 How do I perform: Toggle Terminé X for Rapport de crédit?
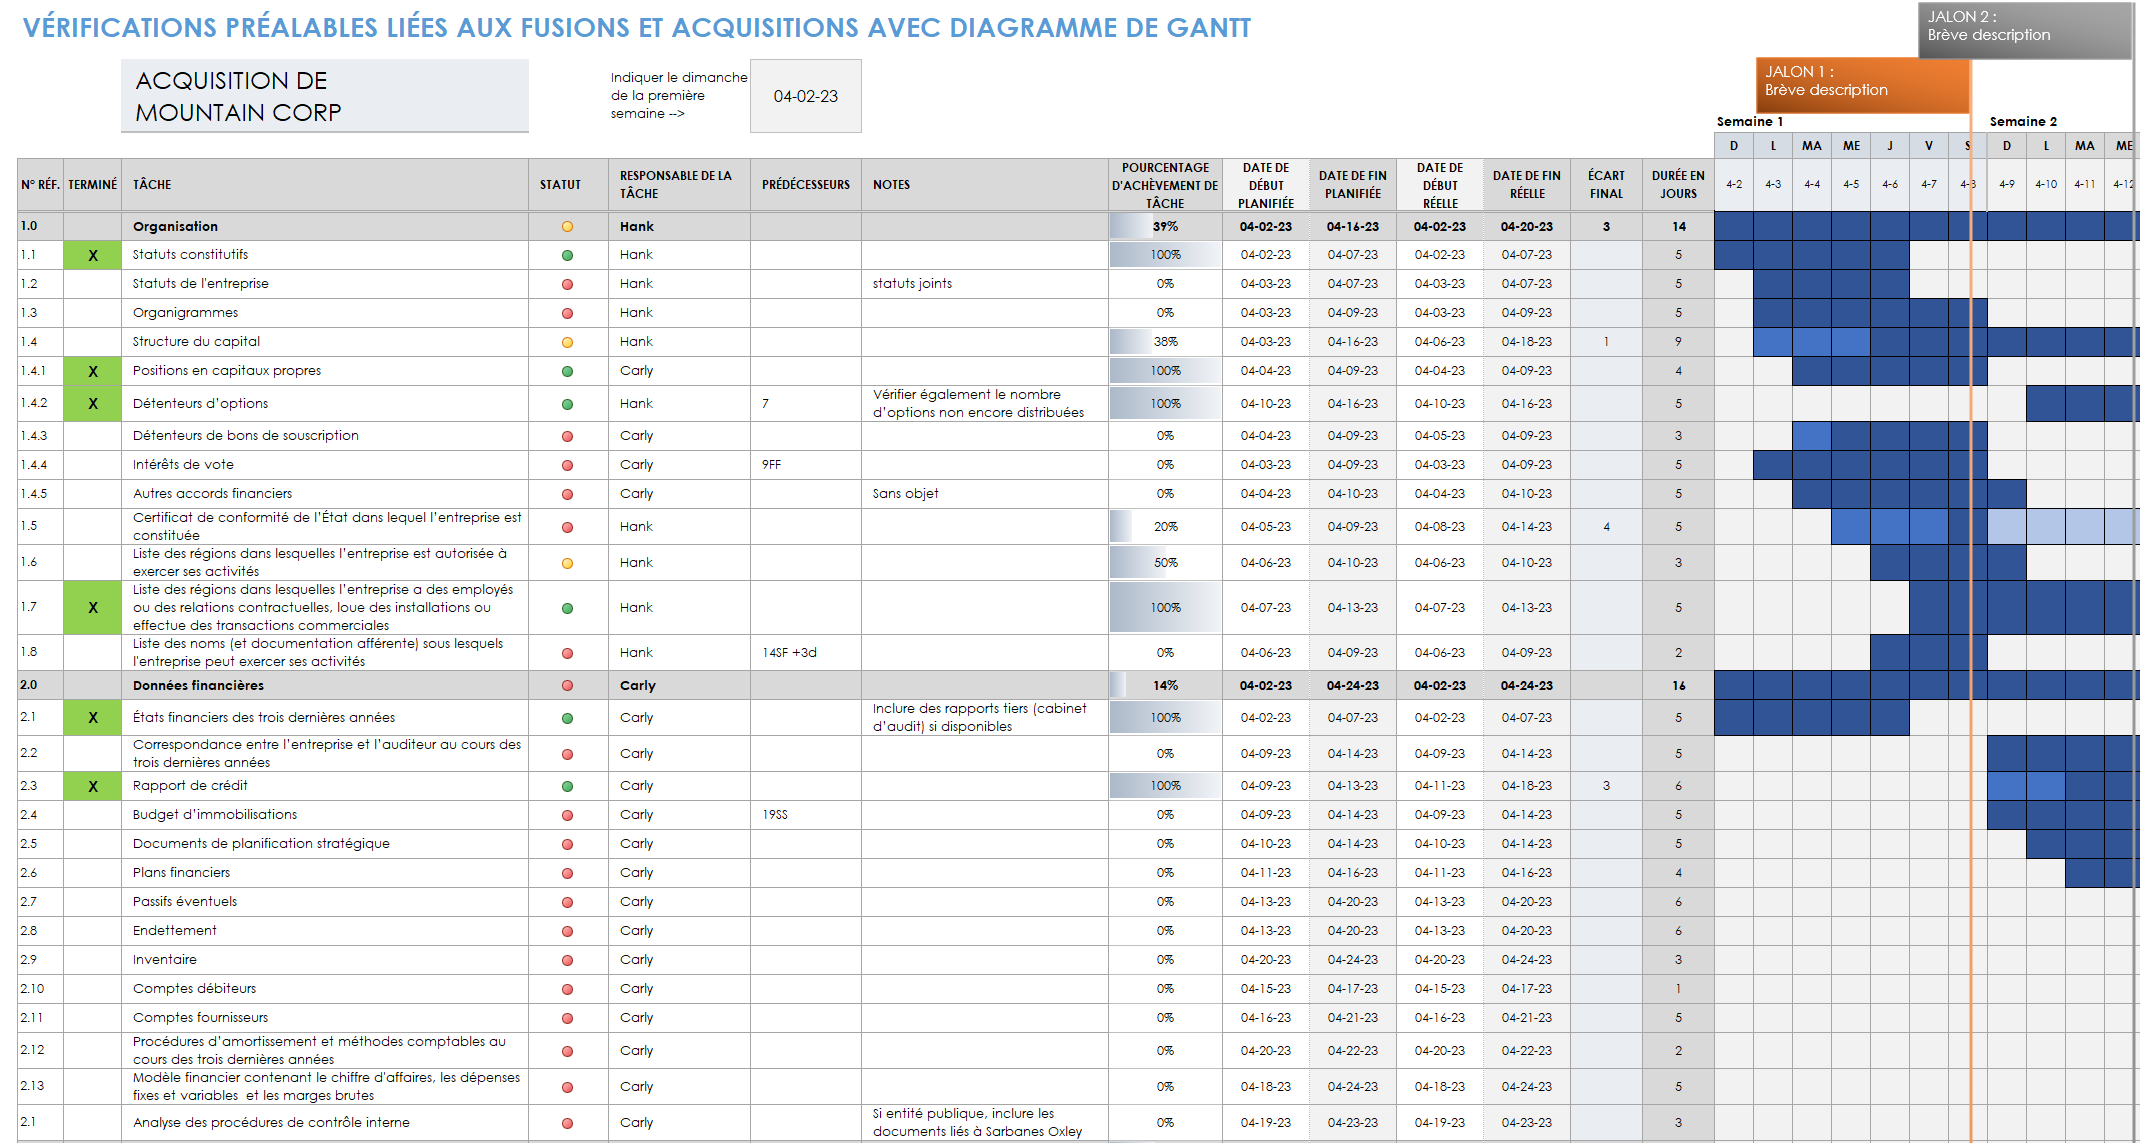coord(93,786)
